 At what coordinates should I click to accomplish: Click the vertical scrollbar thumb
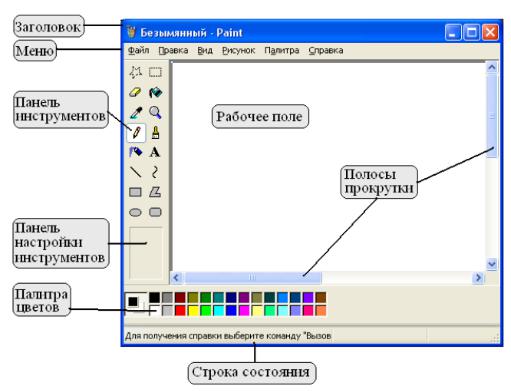(x=492, y=116)
